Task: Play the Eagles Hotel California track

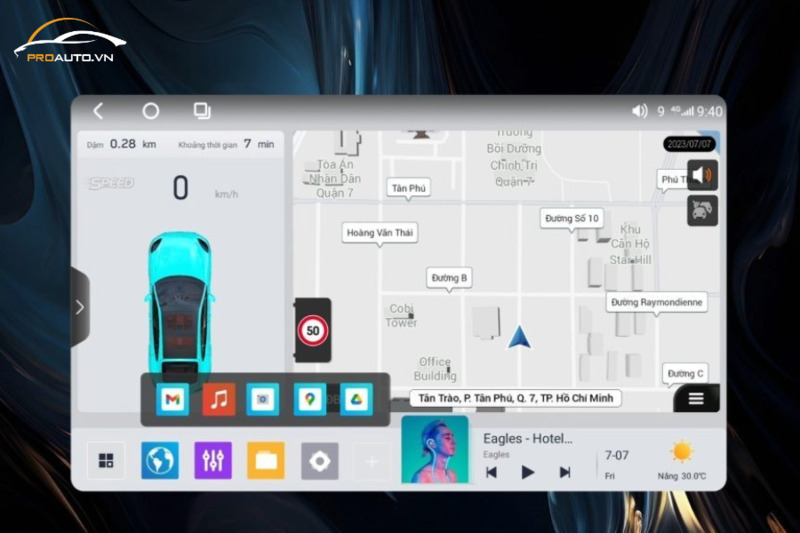Action: (x=528, y=472)
